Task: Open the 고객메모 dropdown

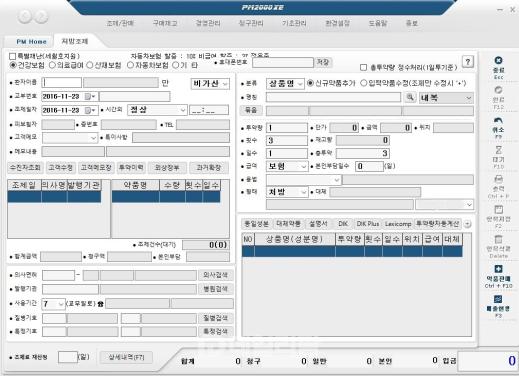Action: (70, 138)
